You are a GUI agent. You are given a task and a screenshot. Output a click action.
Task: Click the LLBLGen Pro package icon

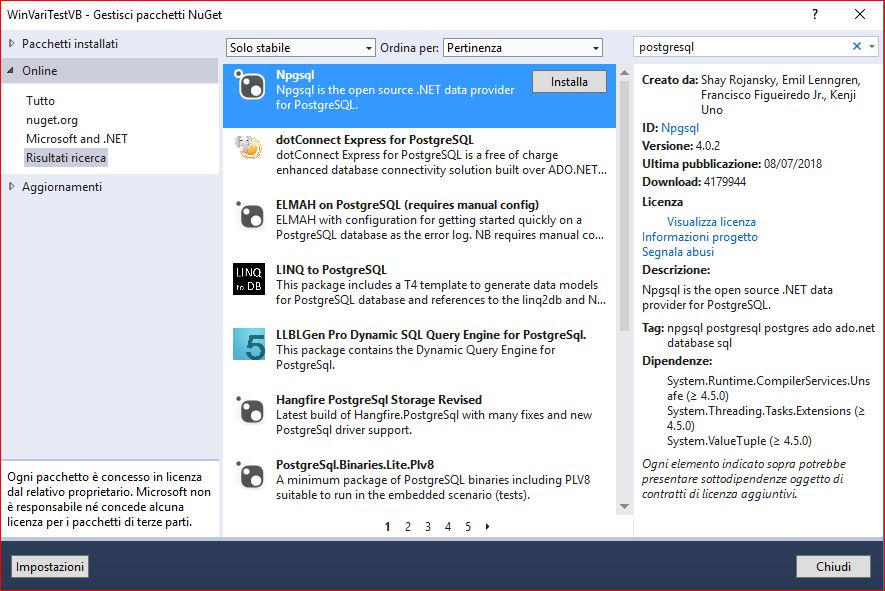tap(249, 344)
